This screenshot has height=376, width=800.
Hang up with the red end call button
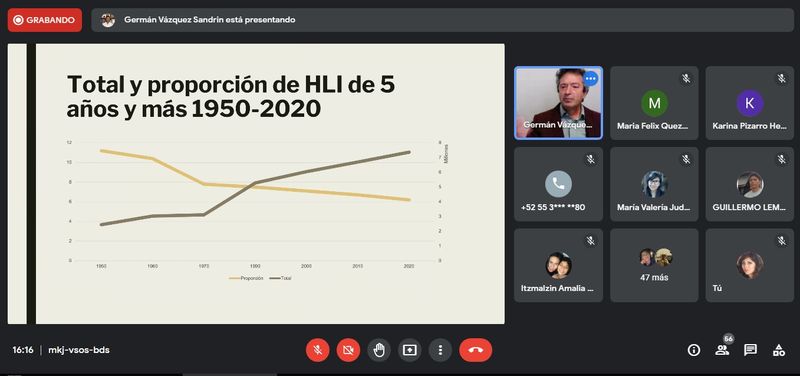pos(476,350)
